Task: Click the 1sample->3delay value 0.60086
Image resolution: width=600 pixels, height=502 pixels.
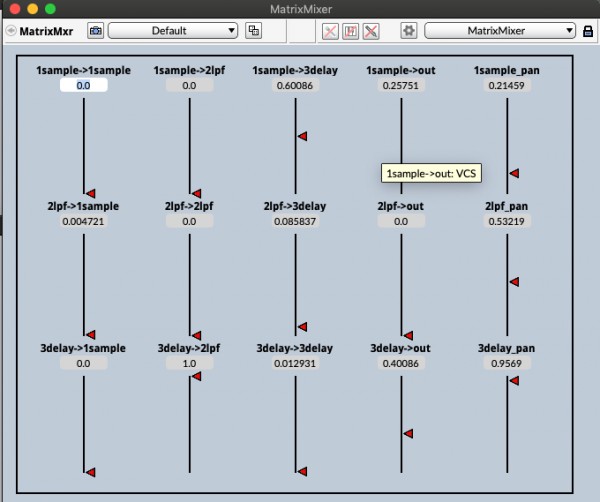Action: pos(295,85)
